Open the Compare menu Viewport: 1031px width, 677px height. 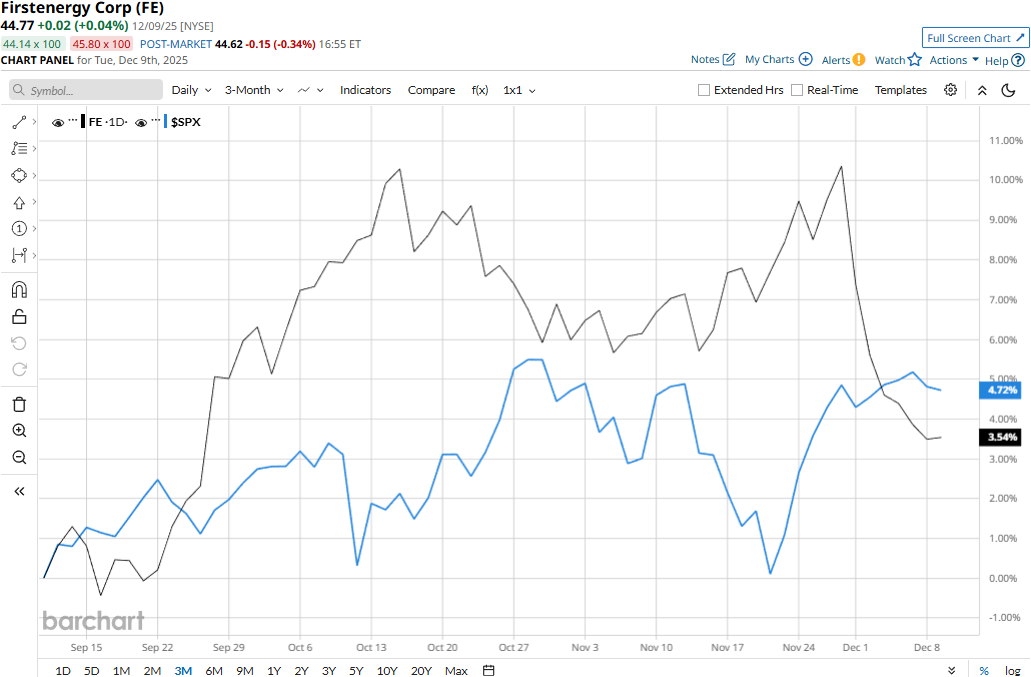tap(431, 90)
